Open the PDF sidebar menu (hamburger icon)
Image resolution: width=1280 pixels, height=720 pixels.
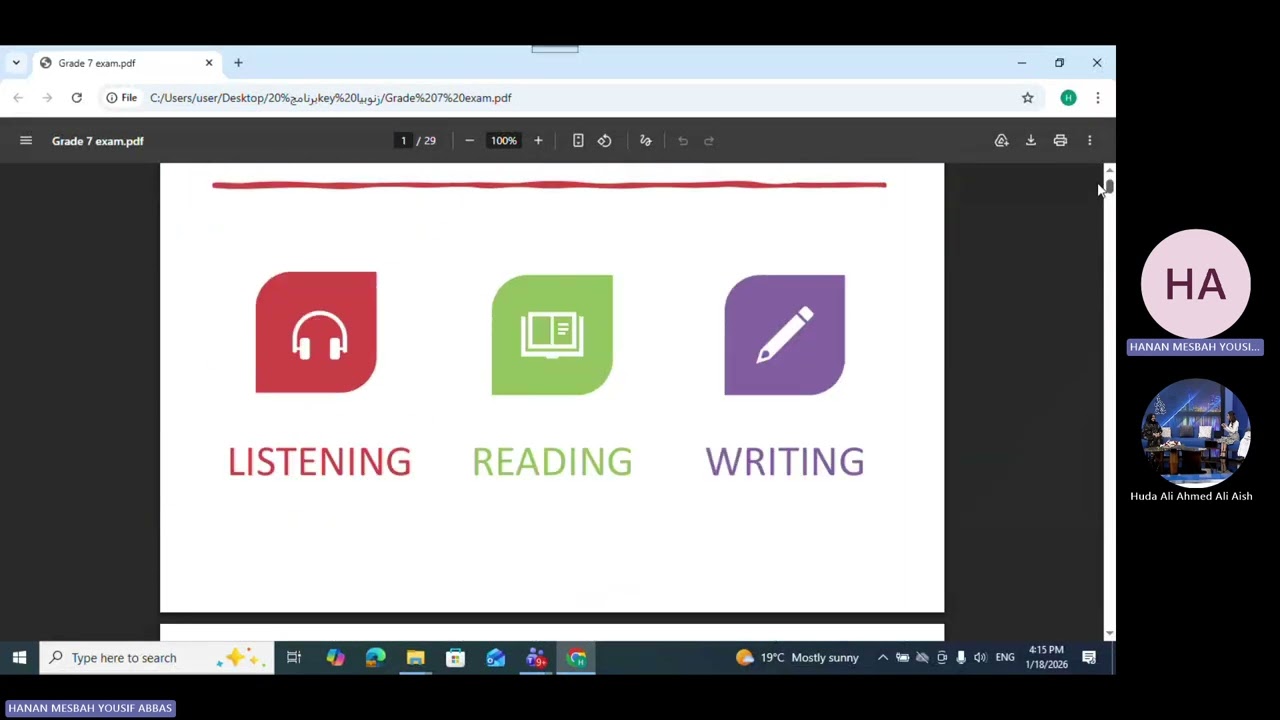(x=26, y=141)
